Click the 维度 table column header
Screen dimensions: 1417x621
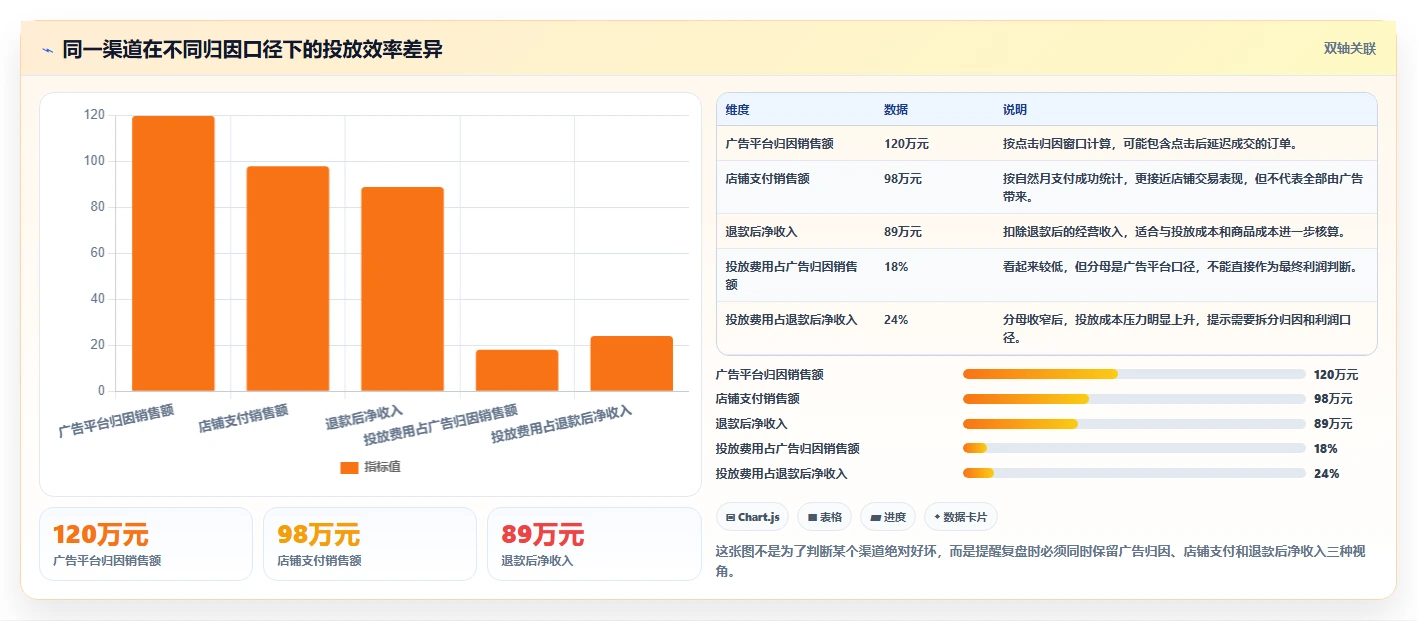[738, 110]
